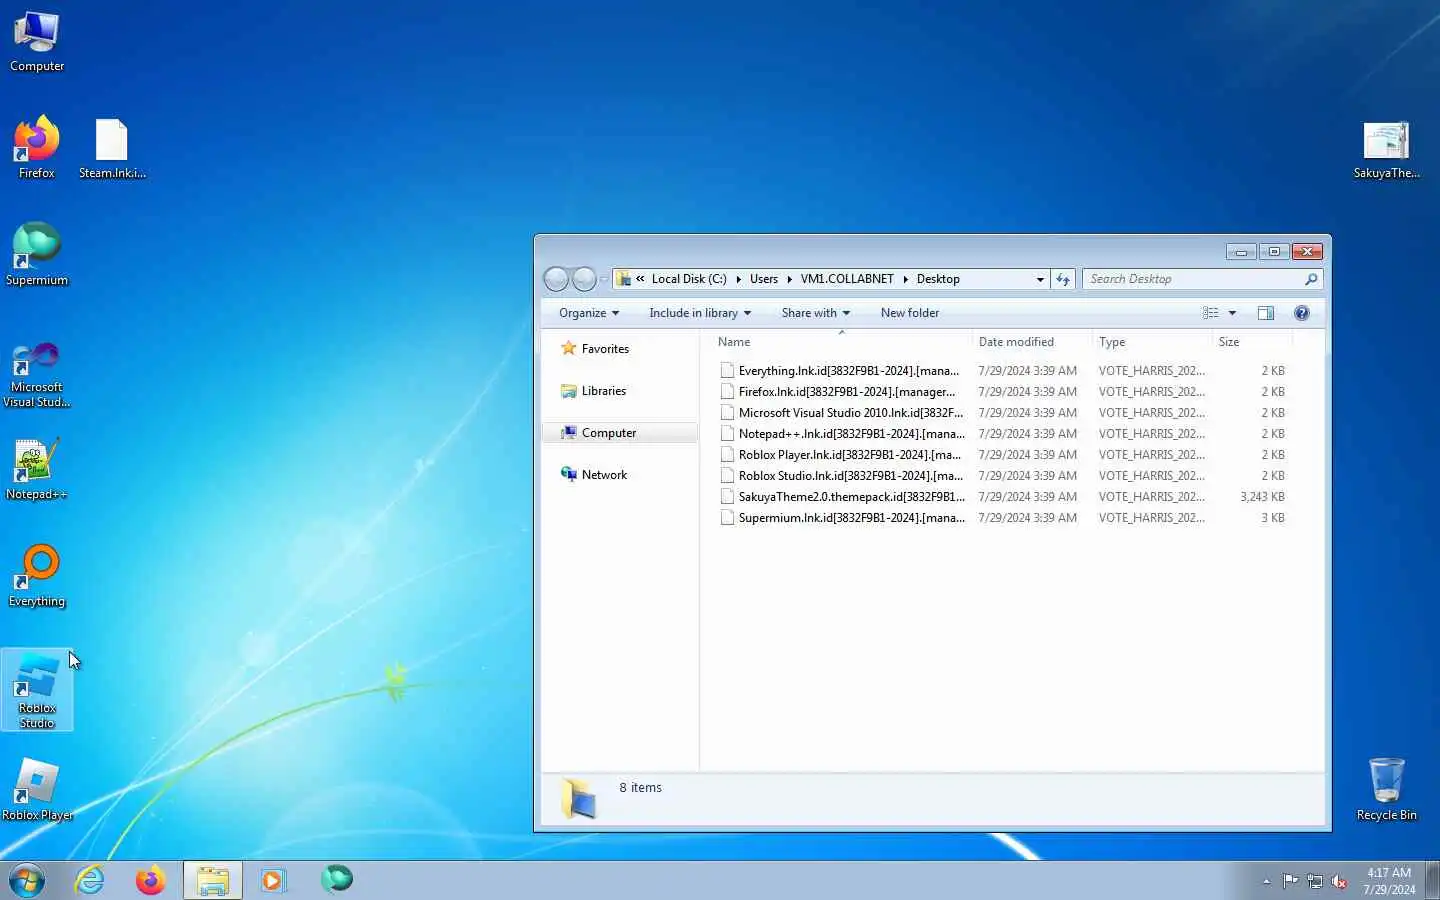Select the Supermium desktop shortcut
Image resolution: width=1440 pixels, height=900 pixels.
tap(37, 255)
